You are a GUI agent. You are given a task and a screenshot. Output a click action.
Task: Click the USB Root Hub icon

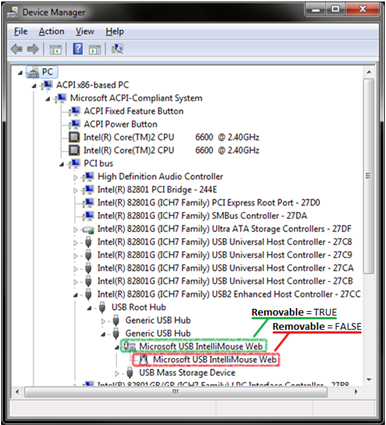point(102,307)
